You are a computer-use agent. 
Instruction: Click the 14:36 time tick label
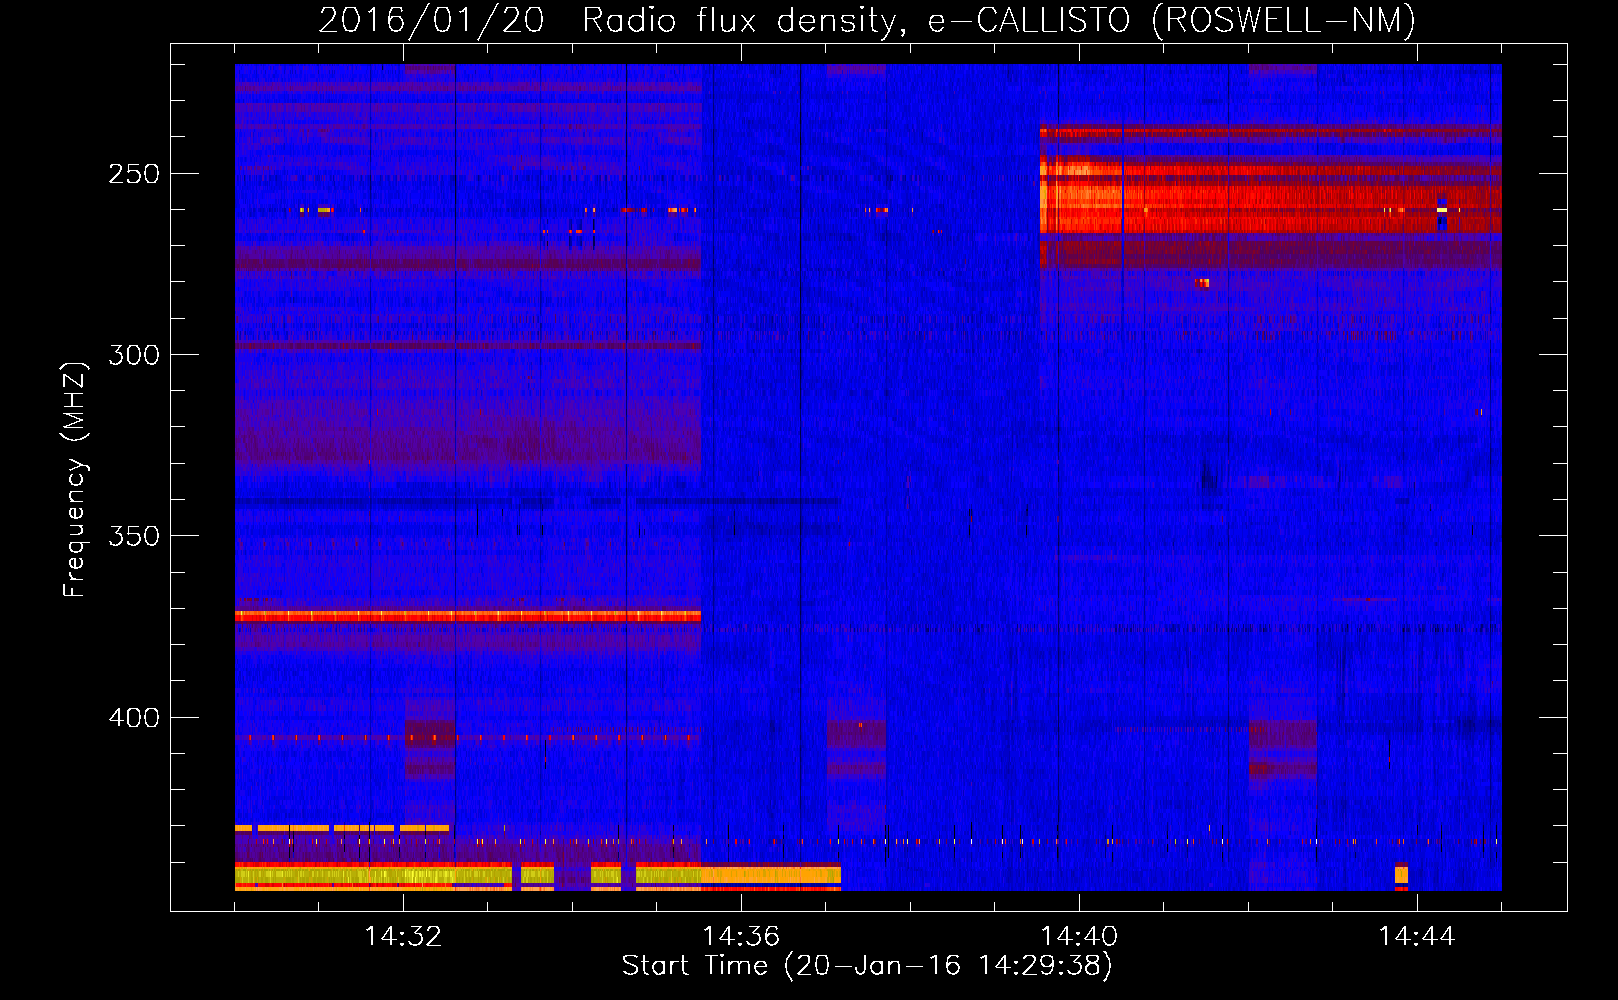tap(741, 937)
